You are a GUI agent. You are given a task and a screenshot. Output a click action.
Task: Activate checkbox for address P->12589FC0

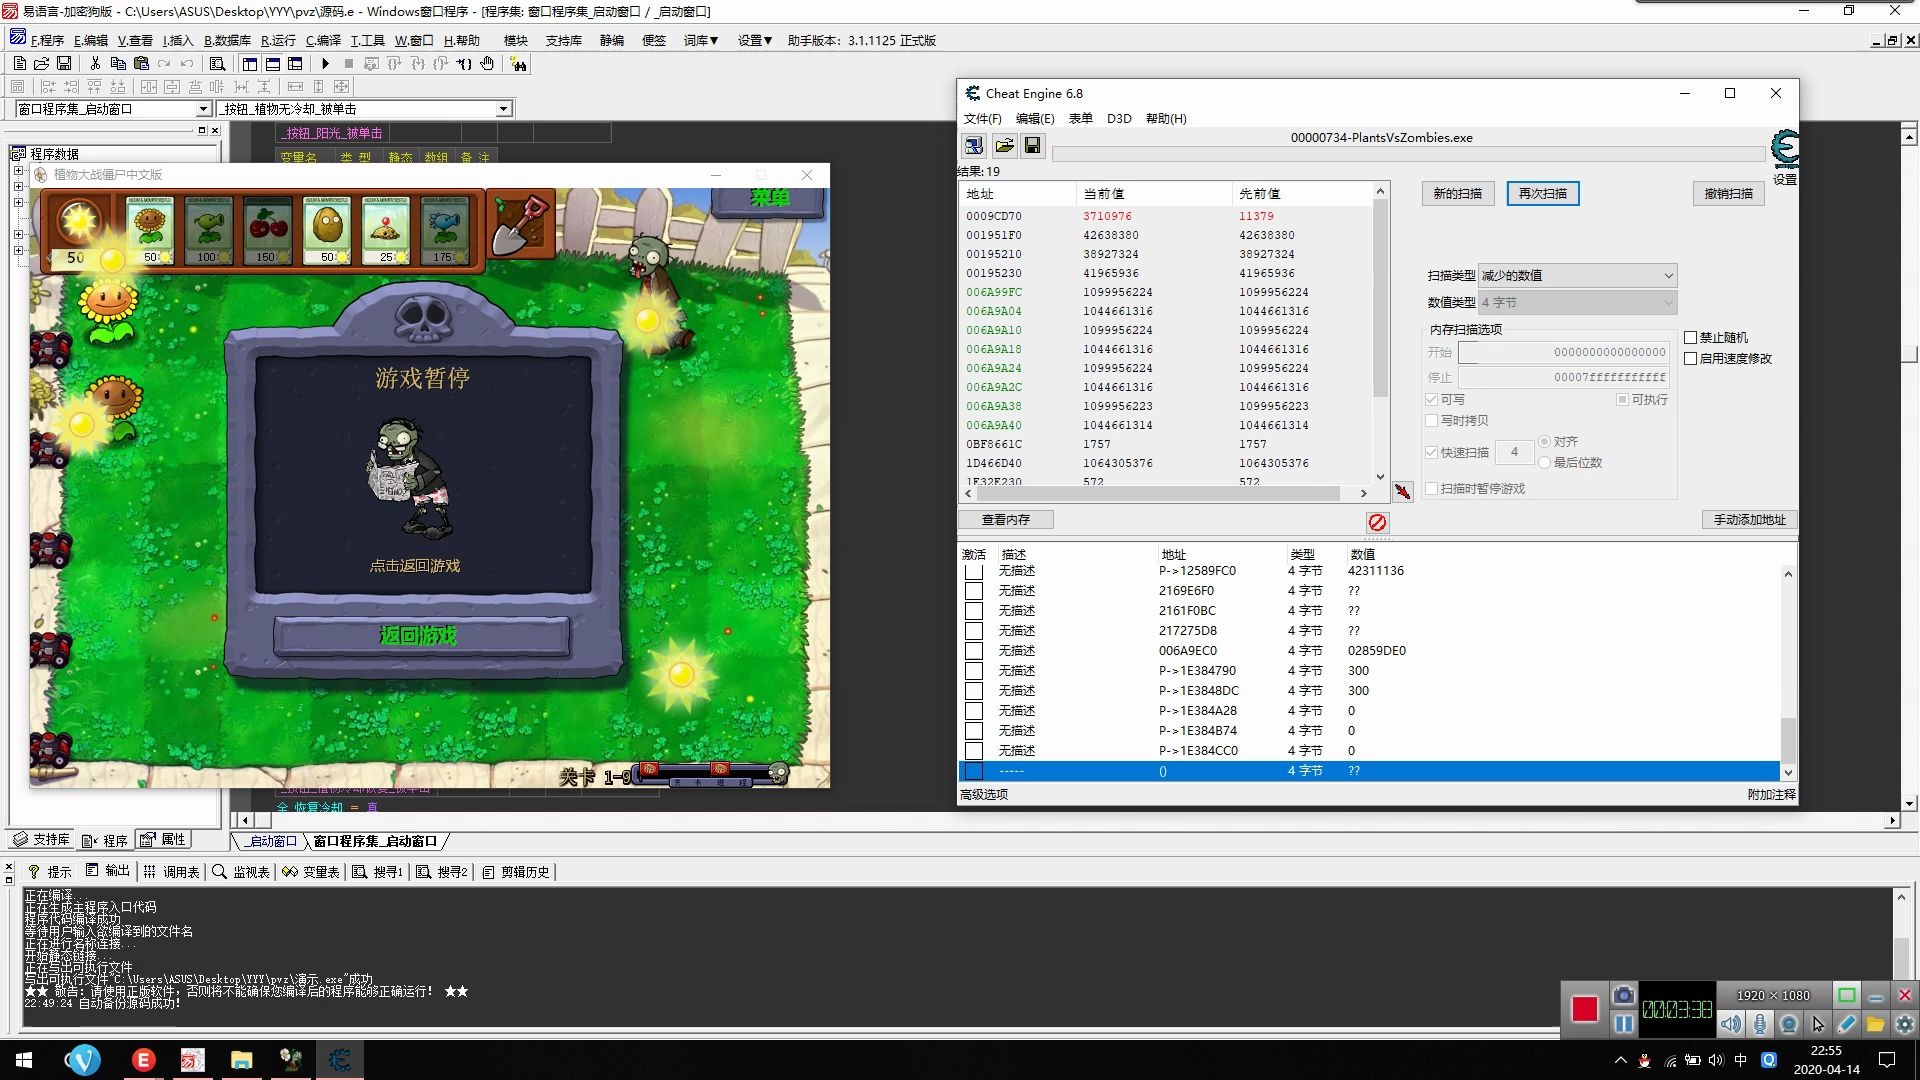973,571
